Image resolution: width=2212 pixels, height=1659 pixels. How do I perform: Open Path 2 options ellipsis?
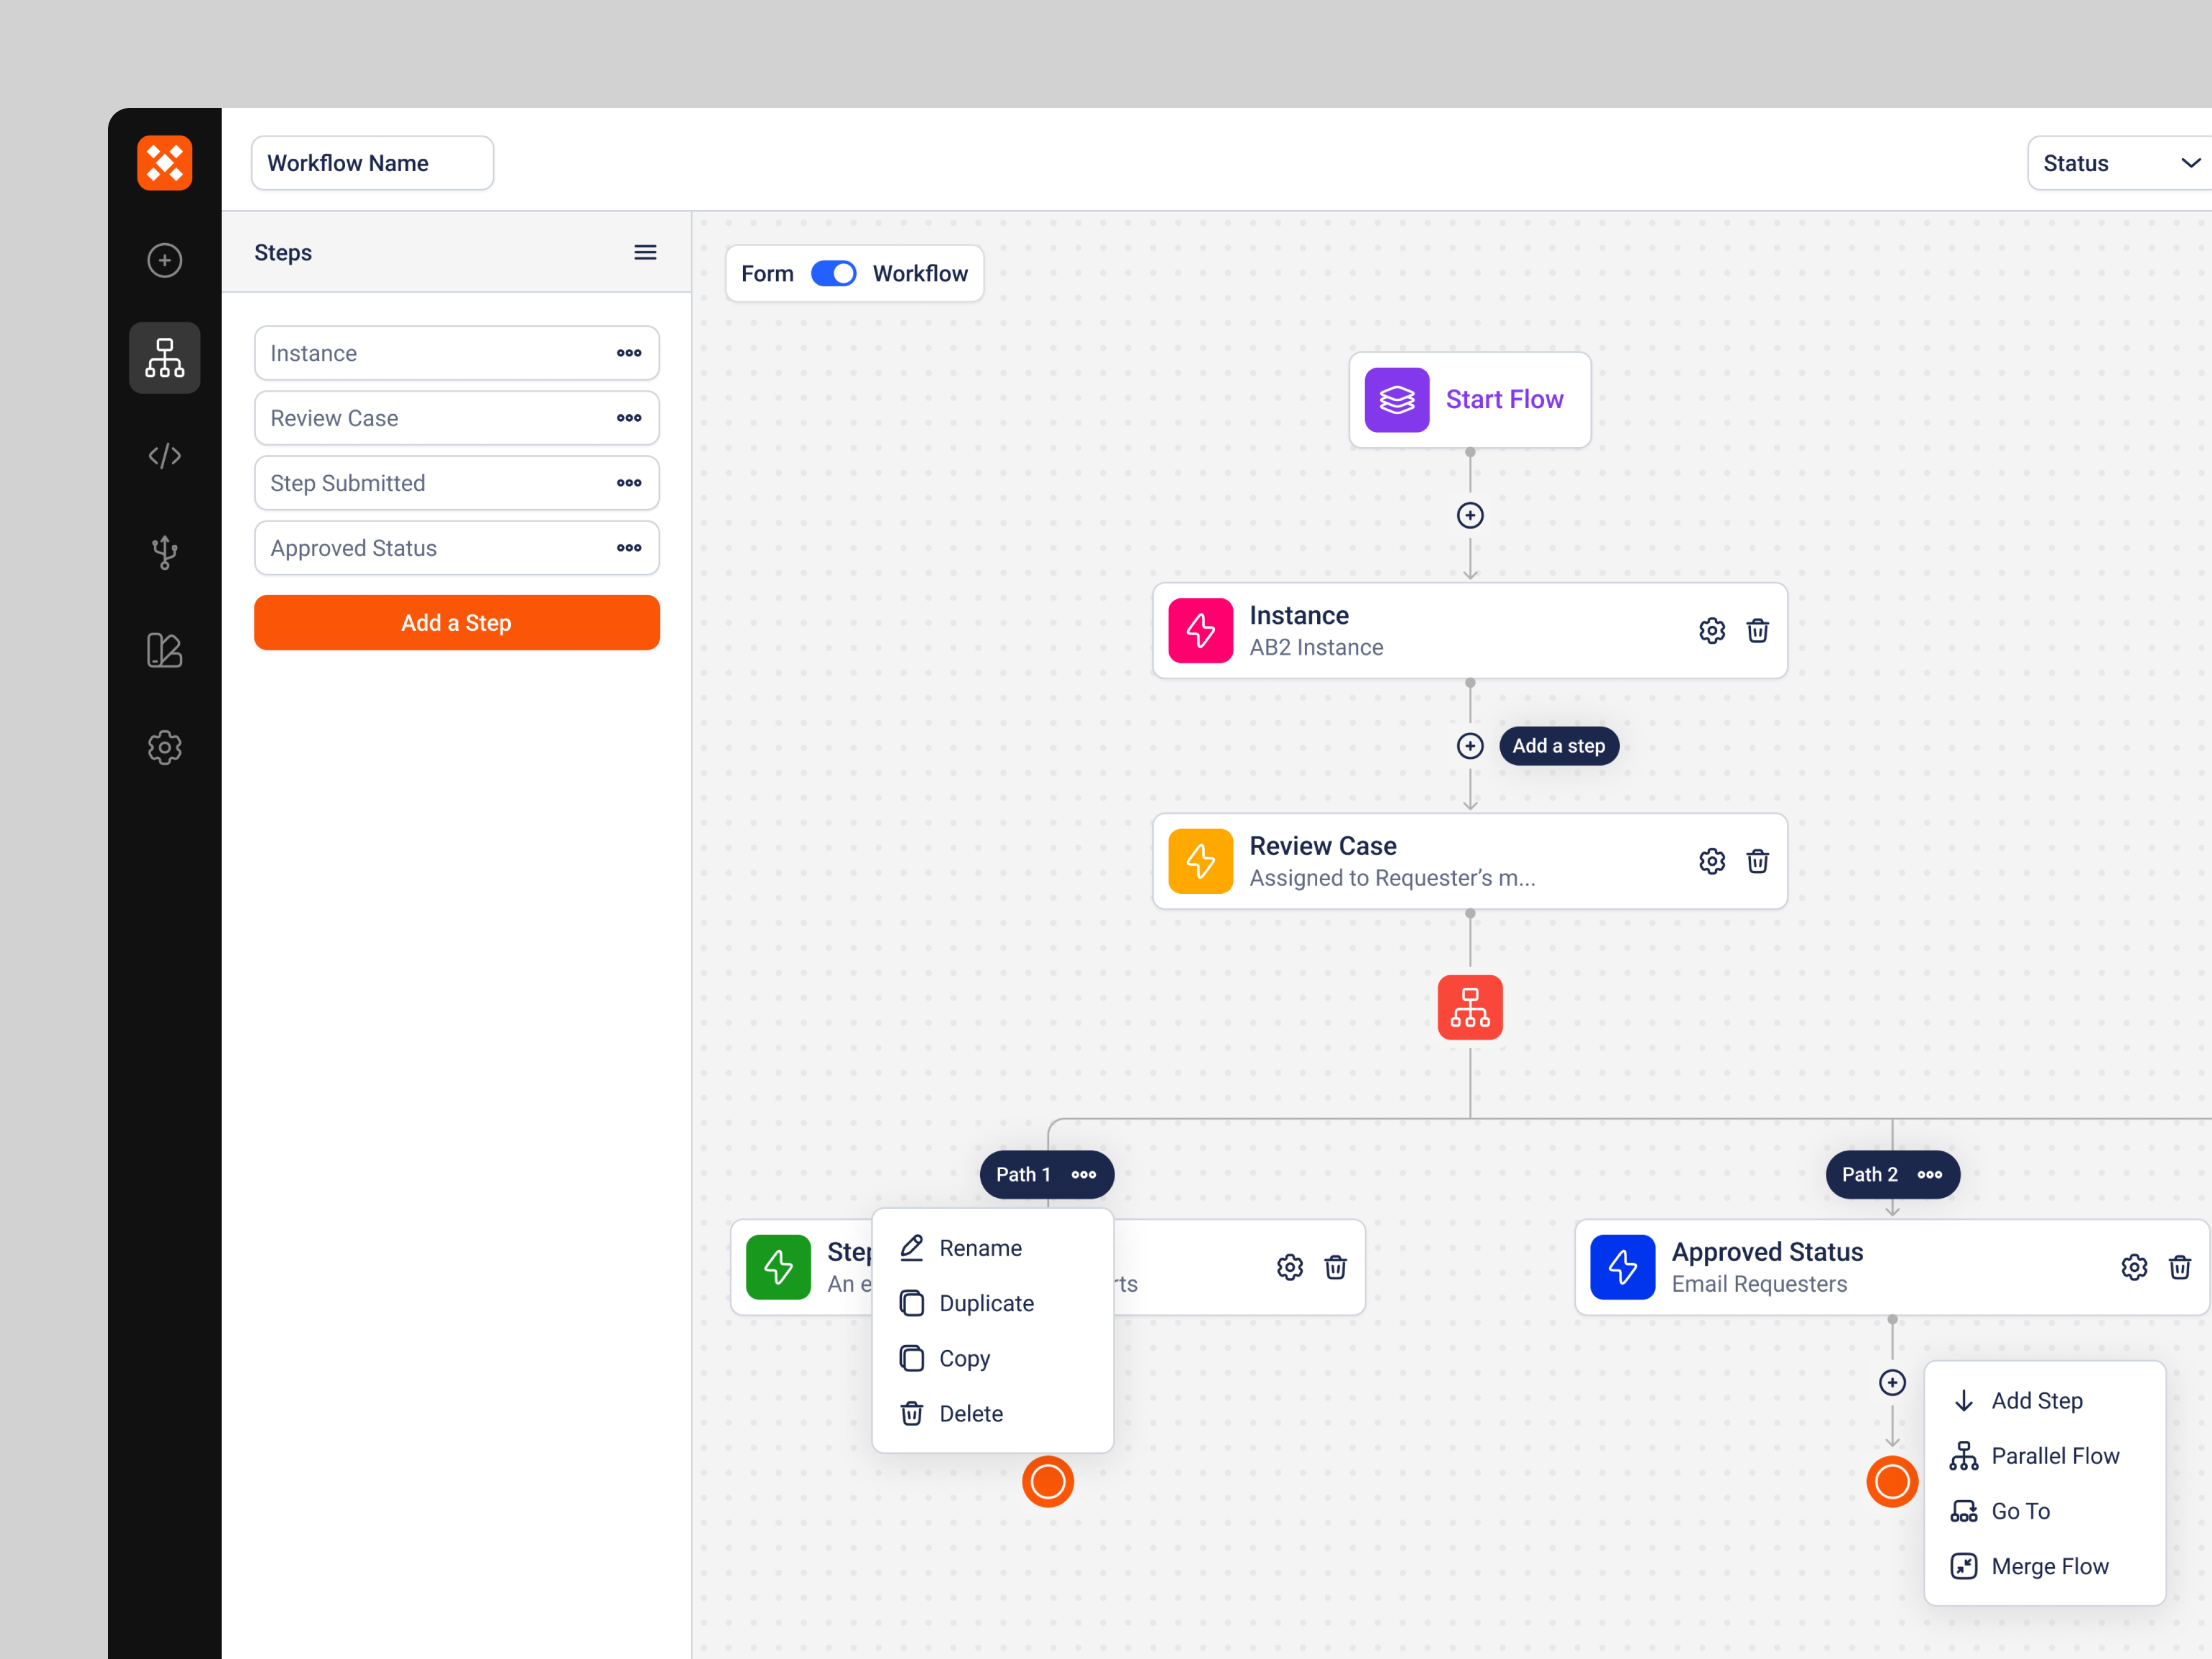(x=1929, y=1175)
